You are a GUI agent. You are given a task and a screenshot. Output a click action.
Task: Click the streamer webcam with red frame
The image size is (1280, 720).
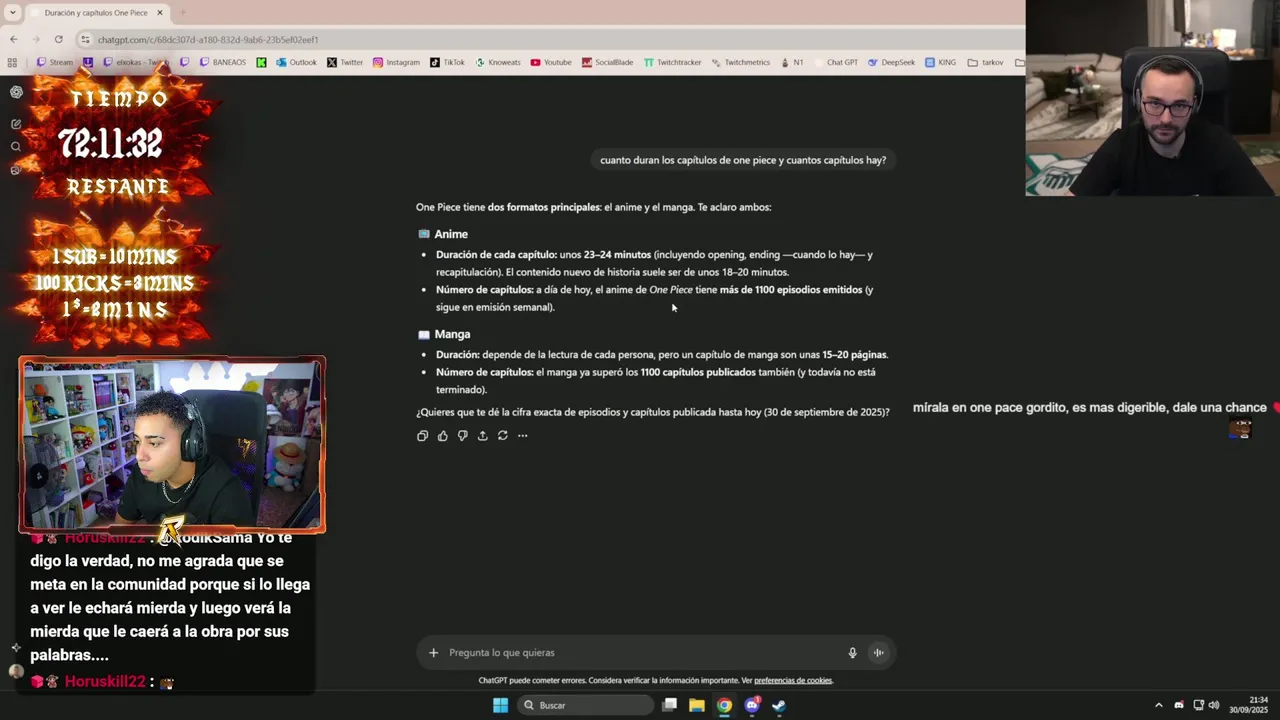click(x=172, y=445)
